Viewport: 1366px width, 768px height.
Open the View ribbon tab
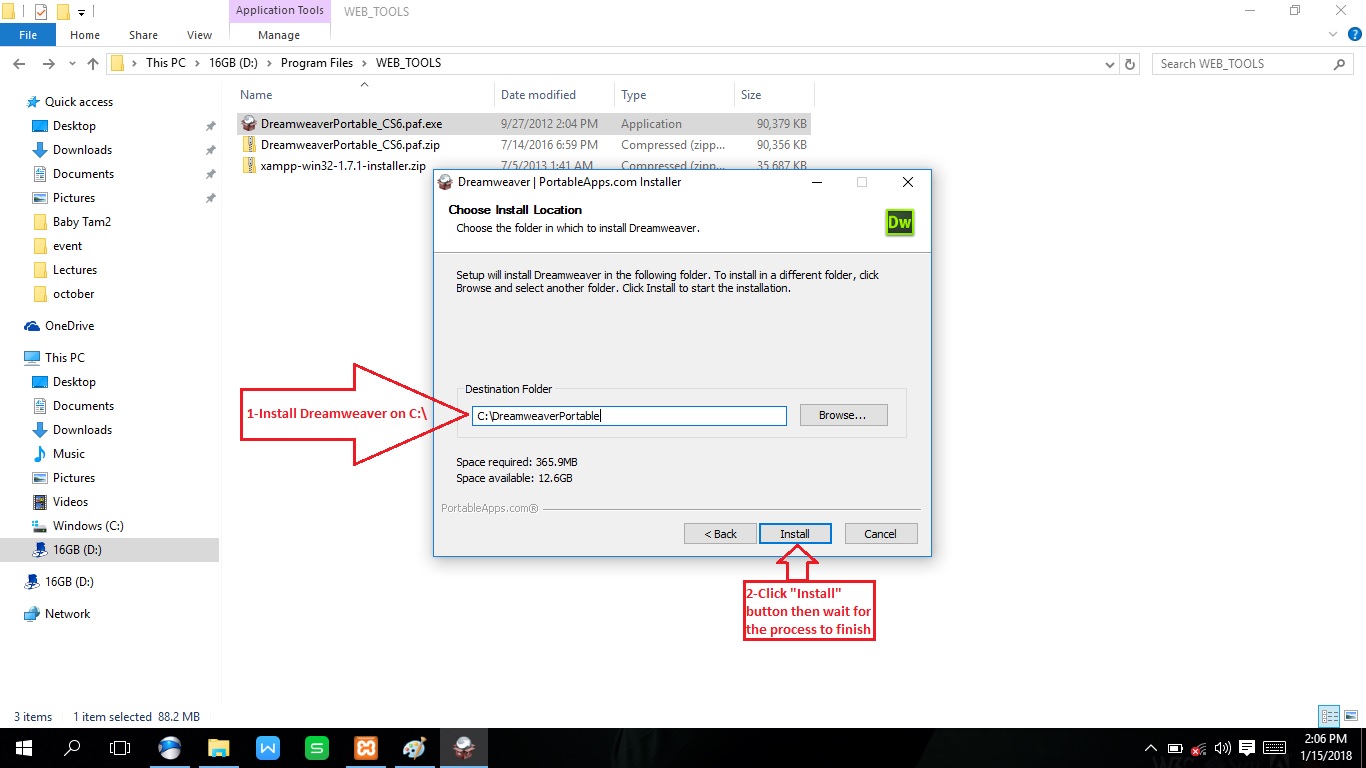click(x=199, y=35)
